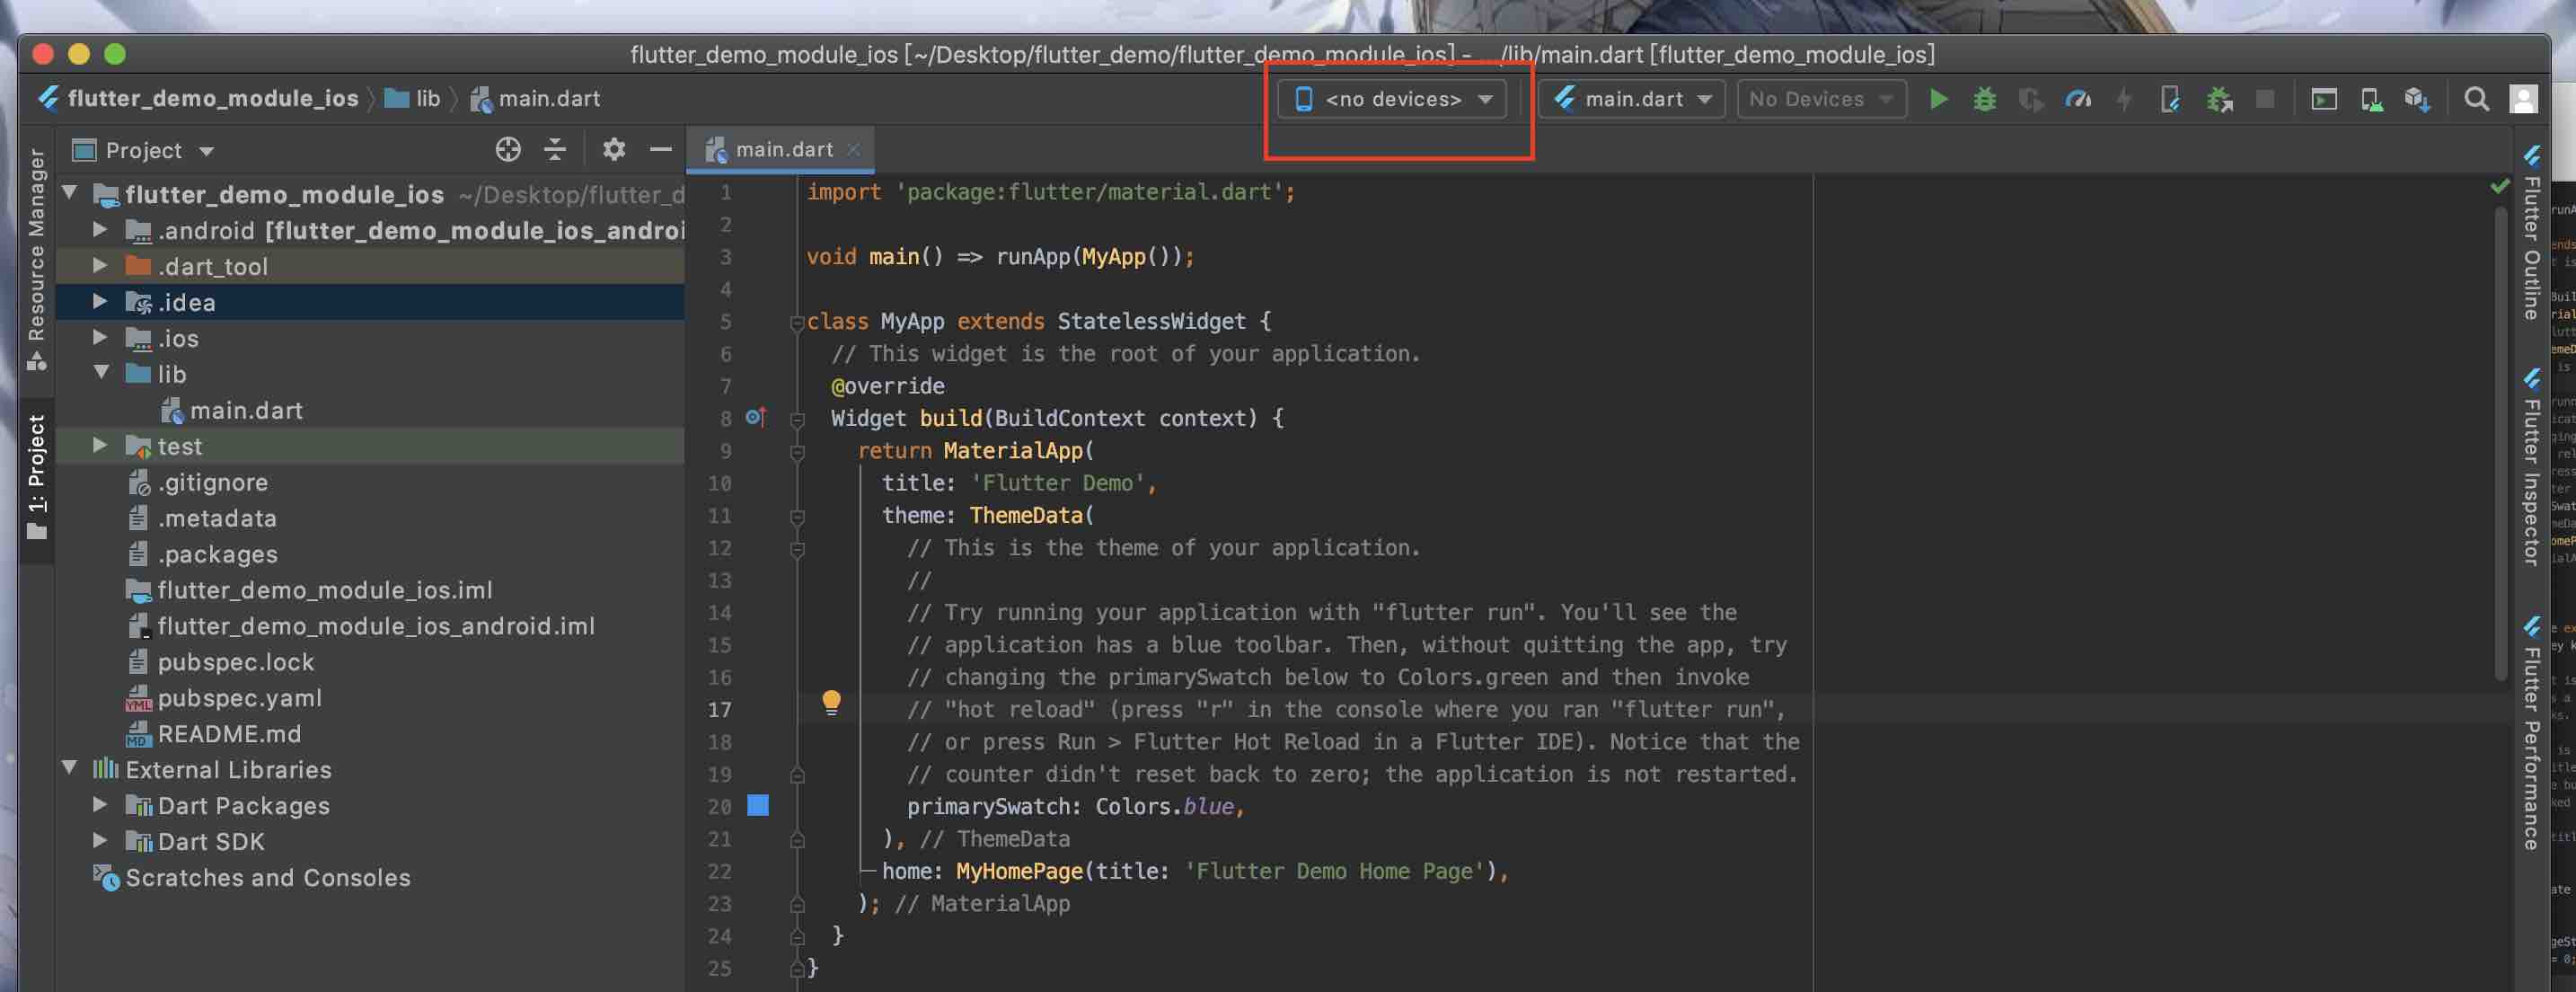Image resolution: width=2576 pixels, height=992 pixels.
Task: Open Project panel gear settings
Action: click(613, 150)
